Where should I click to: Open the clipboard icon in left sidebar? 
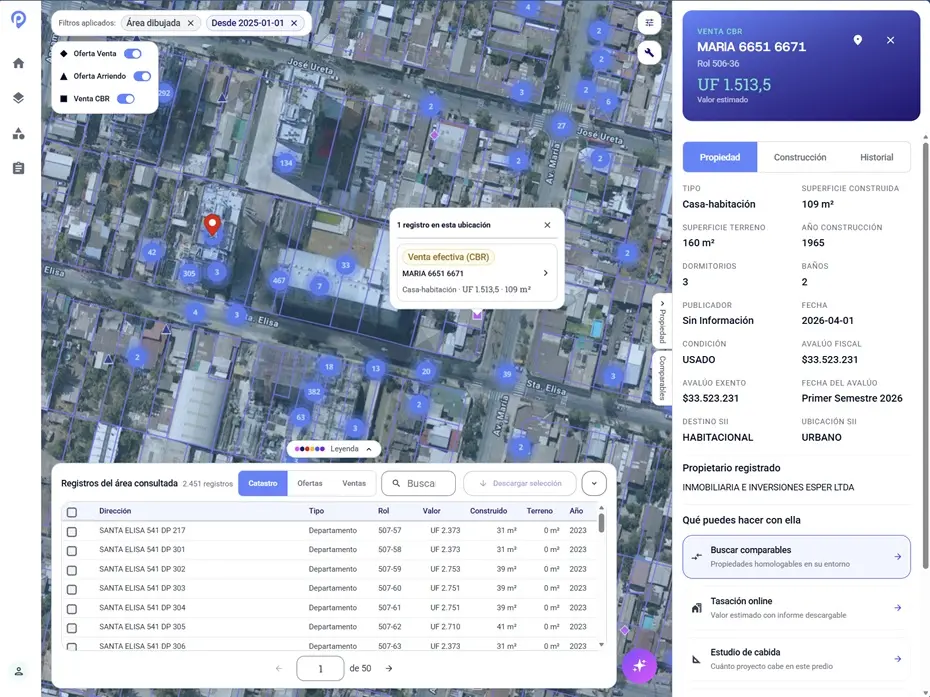(18, 168)
